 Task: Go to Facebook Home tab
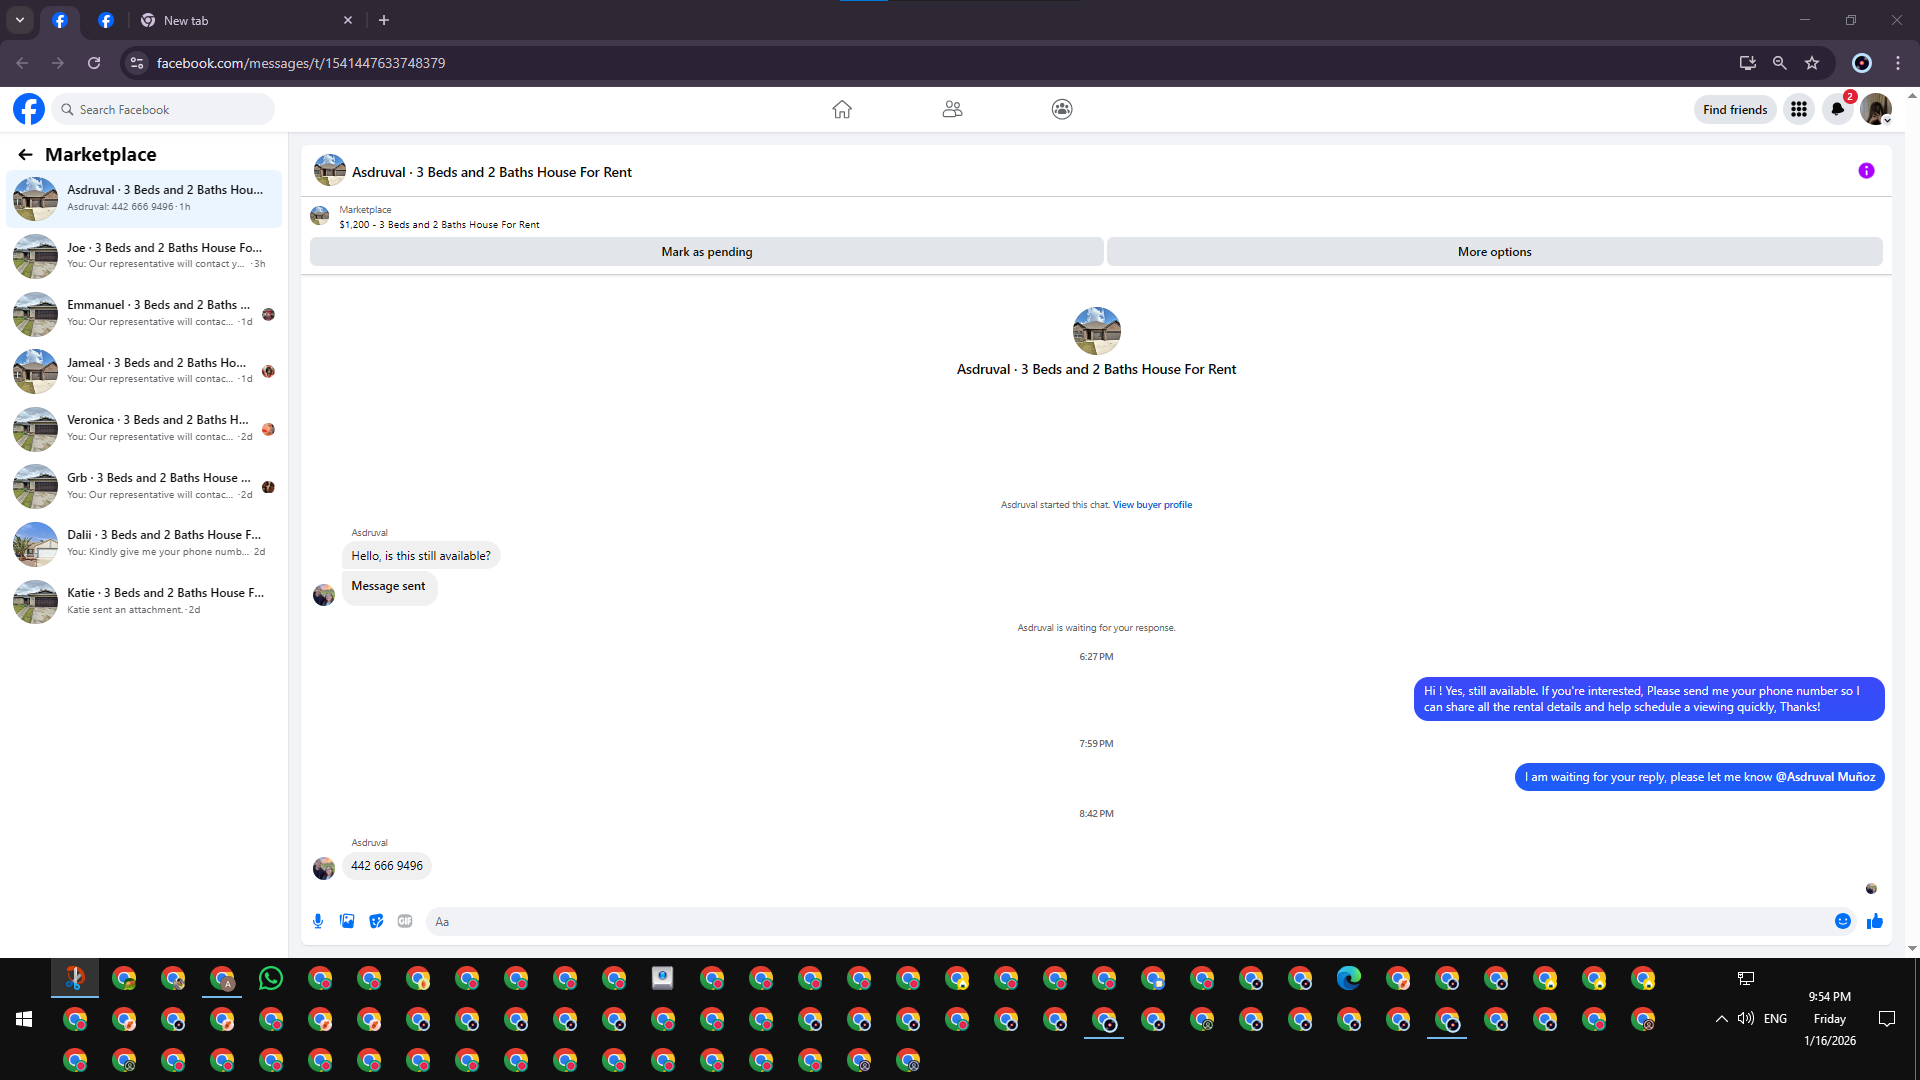(842, 109)
